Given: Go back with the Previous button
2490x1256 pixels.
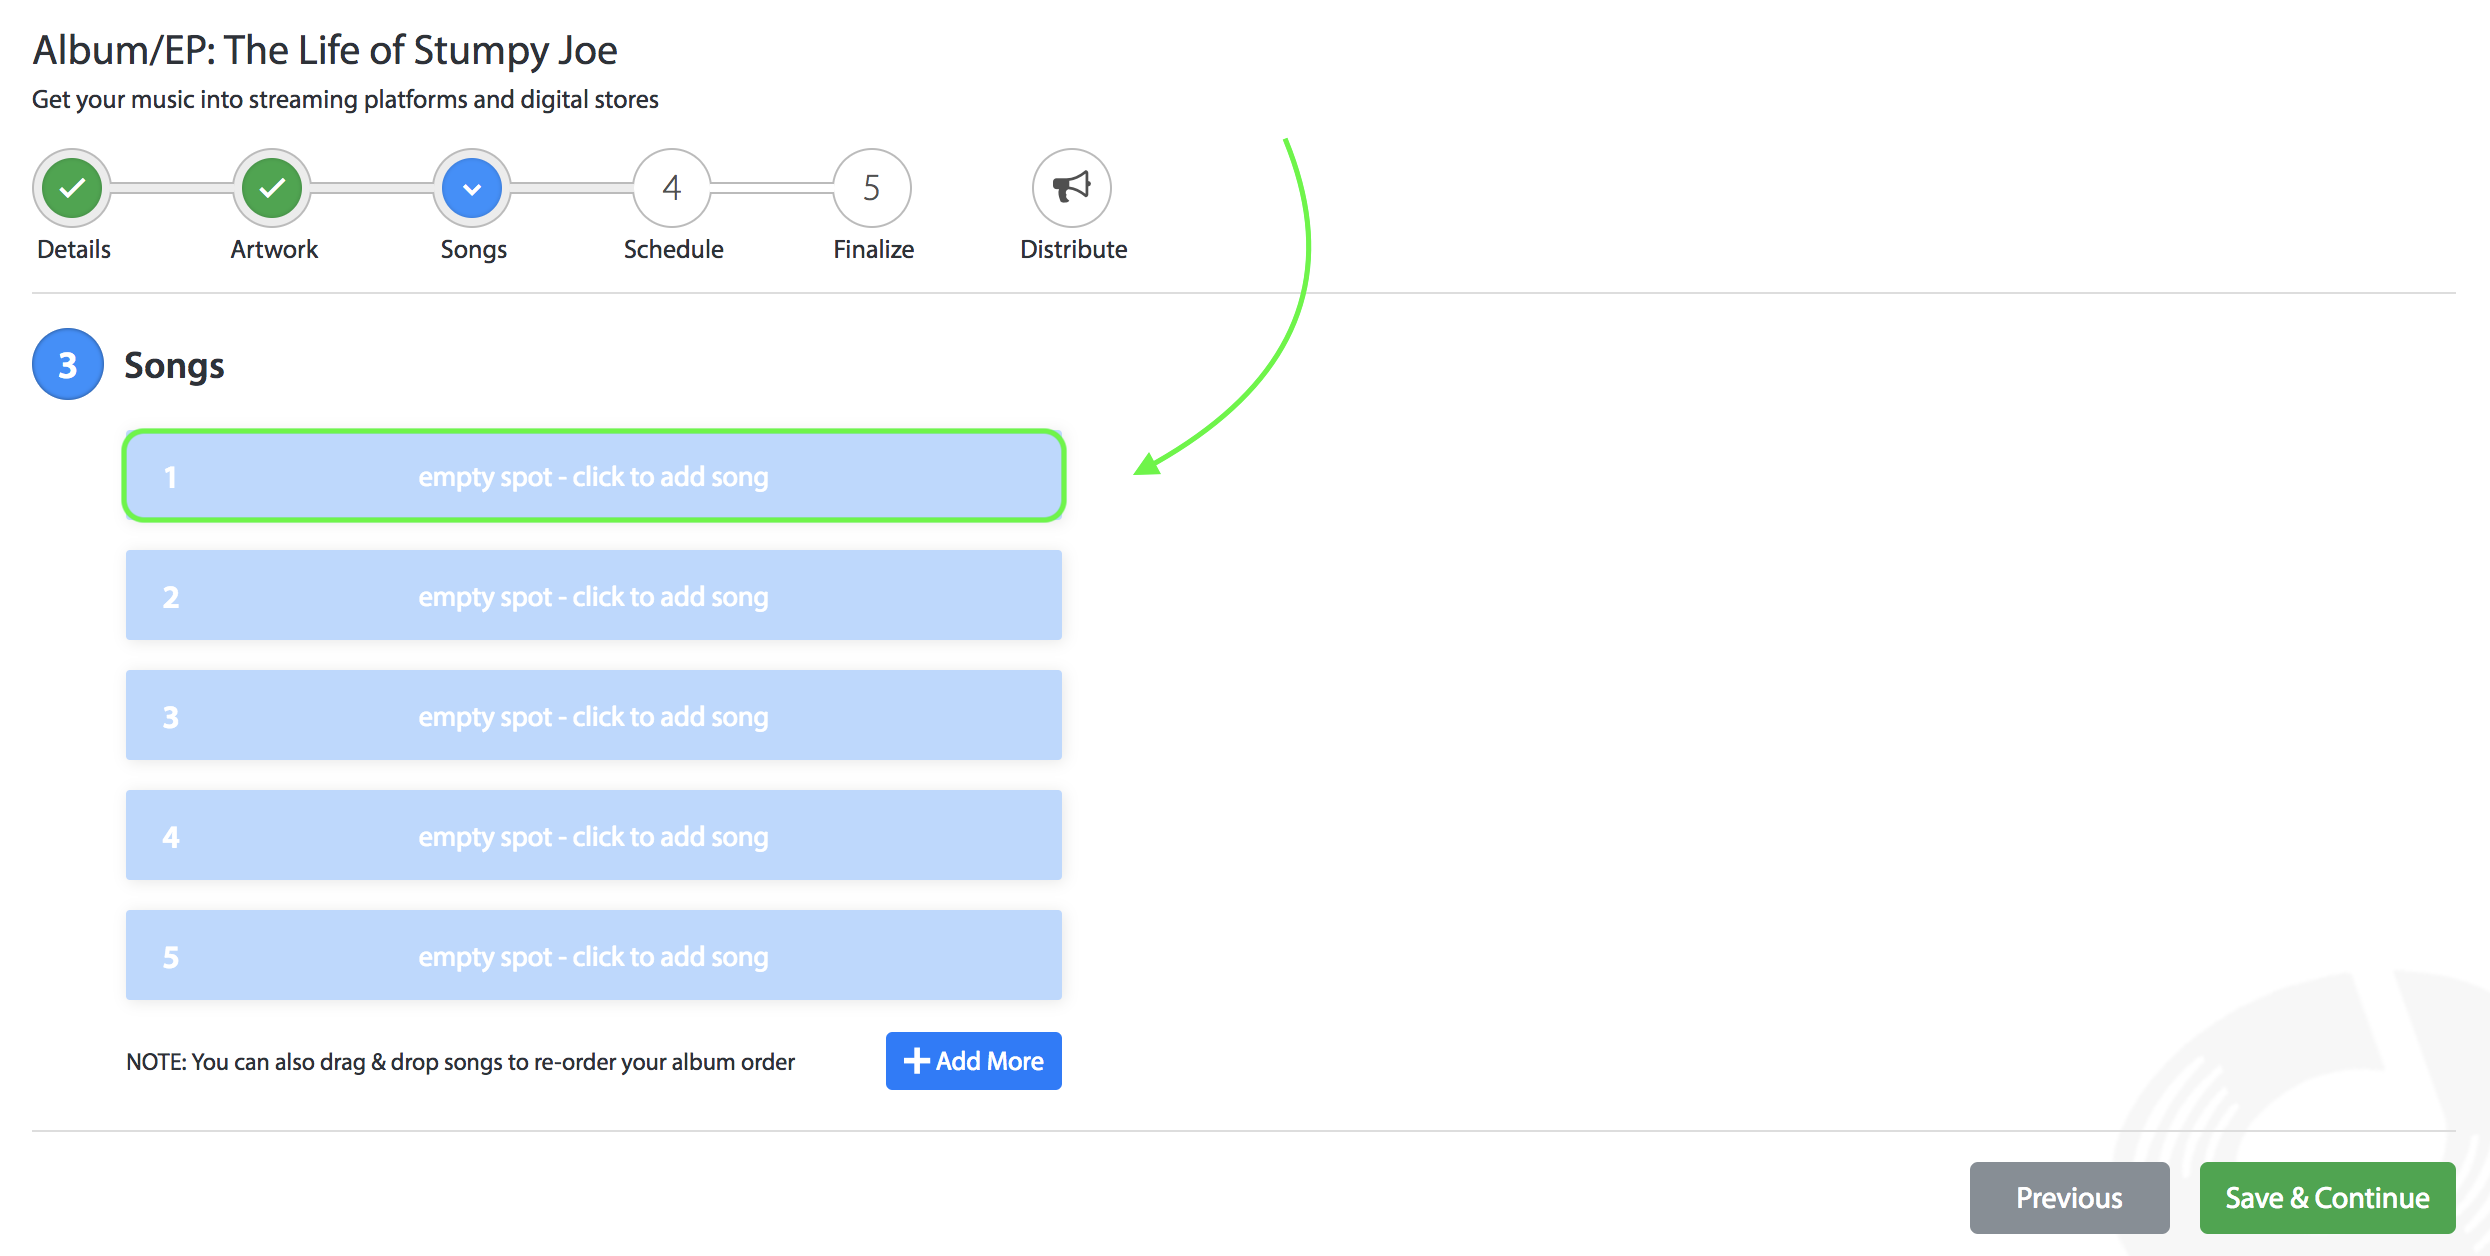Looking at the screenshot, I should click(2070, 1198).
